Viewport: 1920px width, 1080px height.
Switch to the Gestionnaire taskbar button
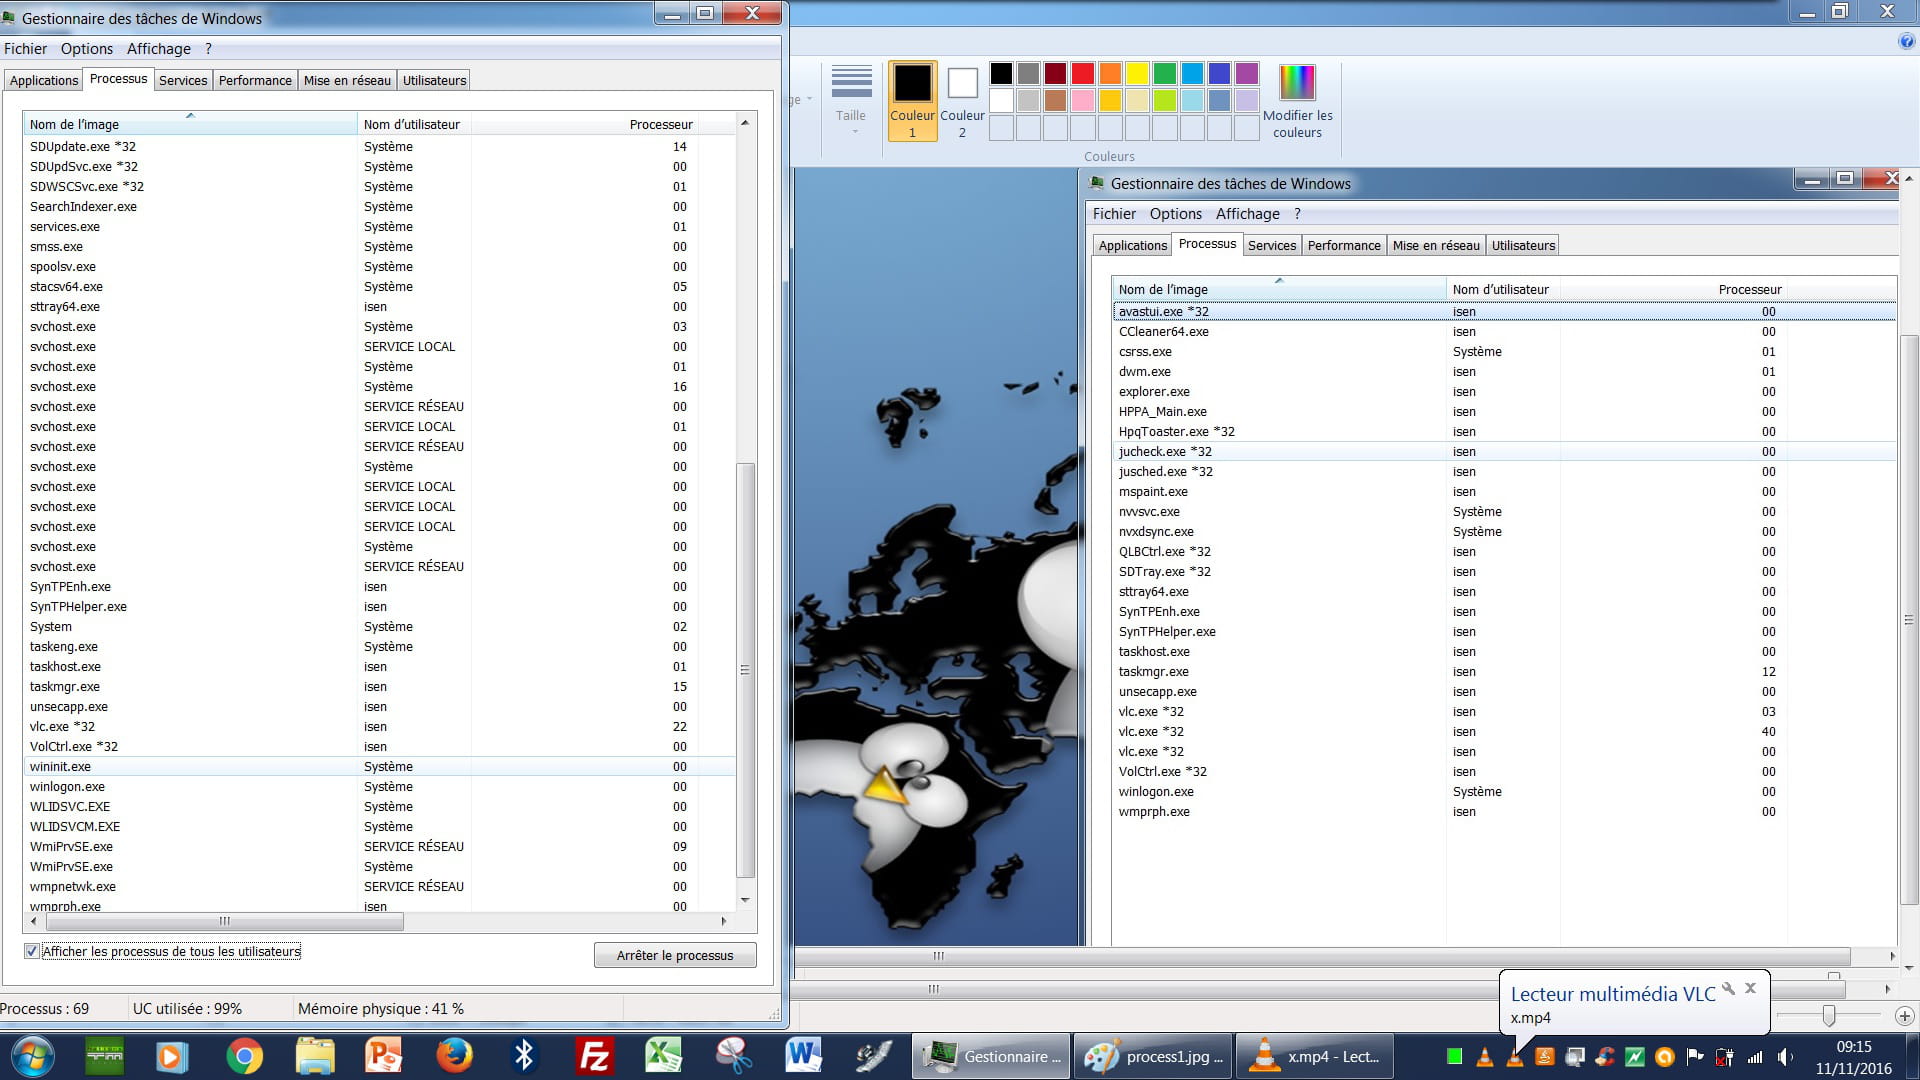coord(990,1056)
